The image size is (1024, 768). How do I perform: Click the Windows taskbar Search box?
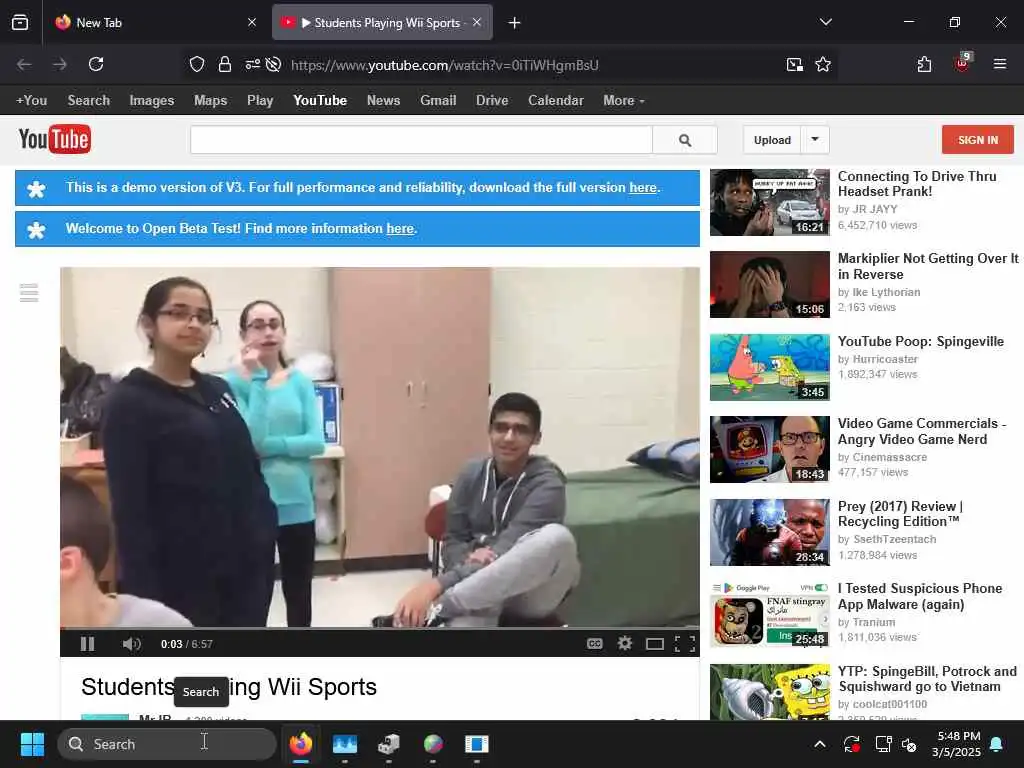tap(167, 744)
